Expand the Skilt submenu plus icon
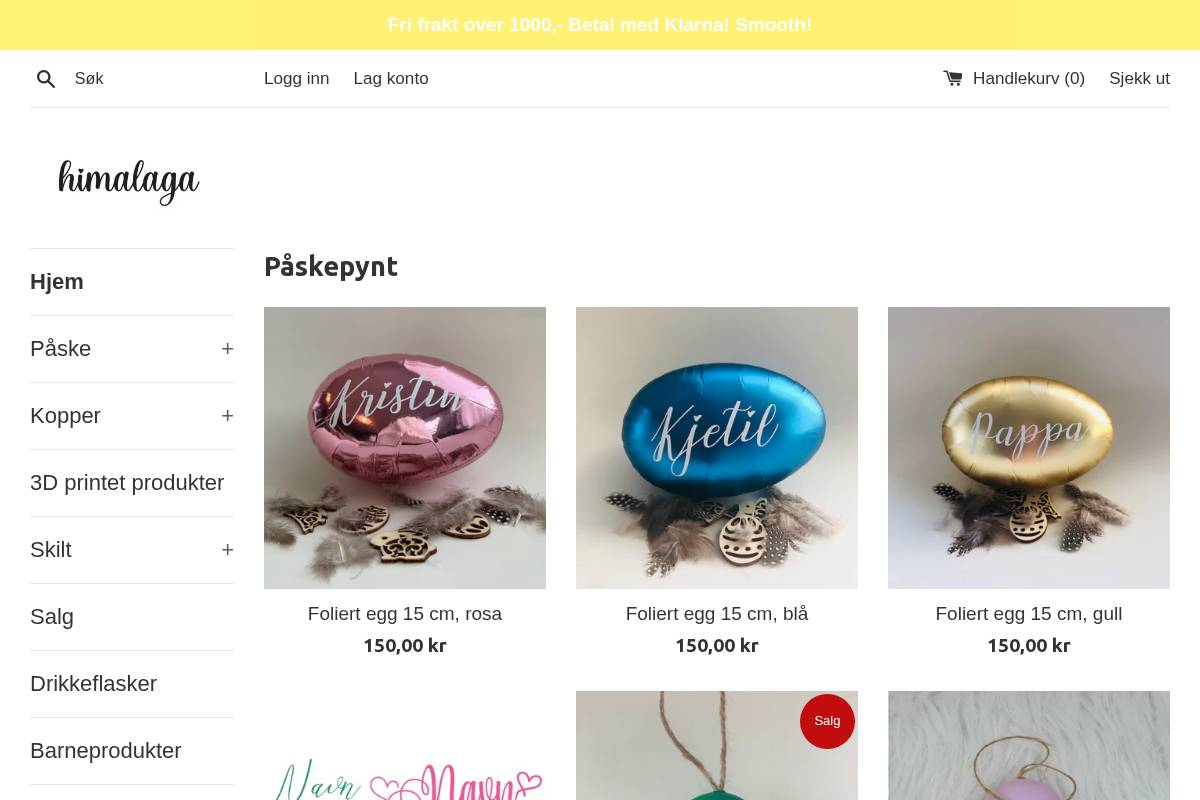The image size is (1200, 800). coord(227,550)
